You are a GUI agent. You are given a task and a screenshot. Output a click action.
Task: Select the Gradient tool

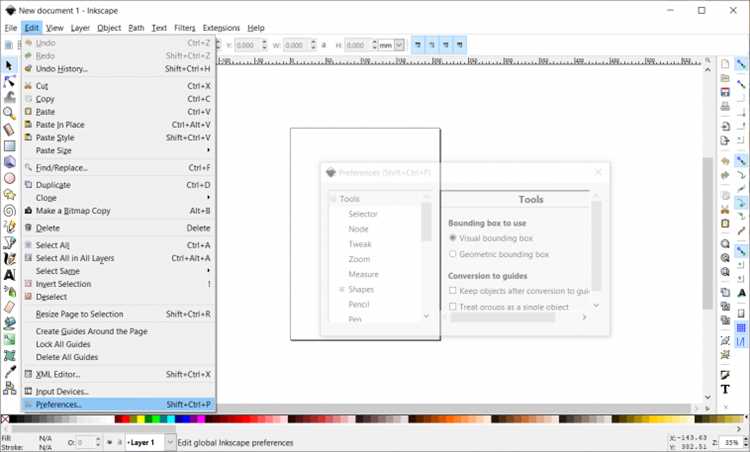9,340
